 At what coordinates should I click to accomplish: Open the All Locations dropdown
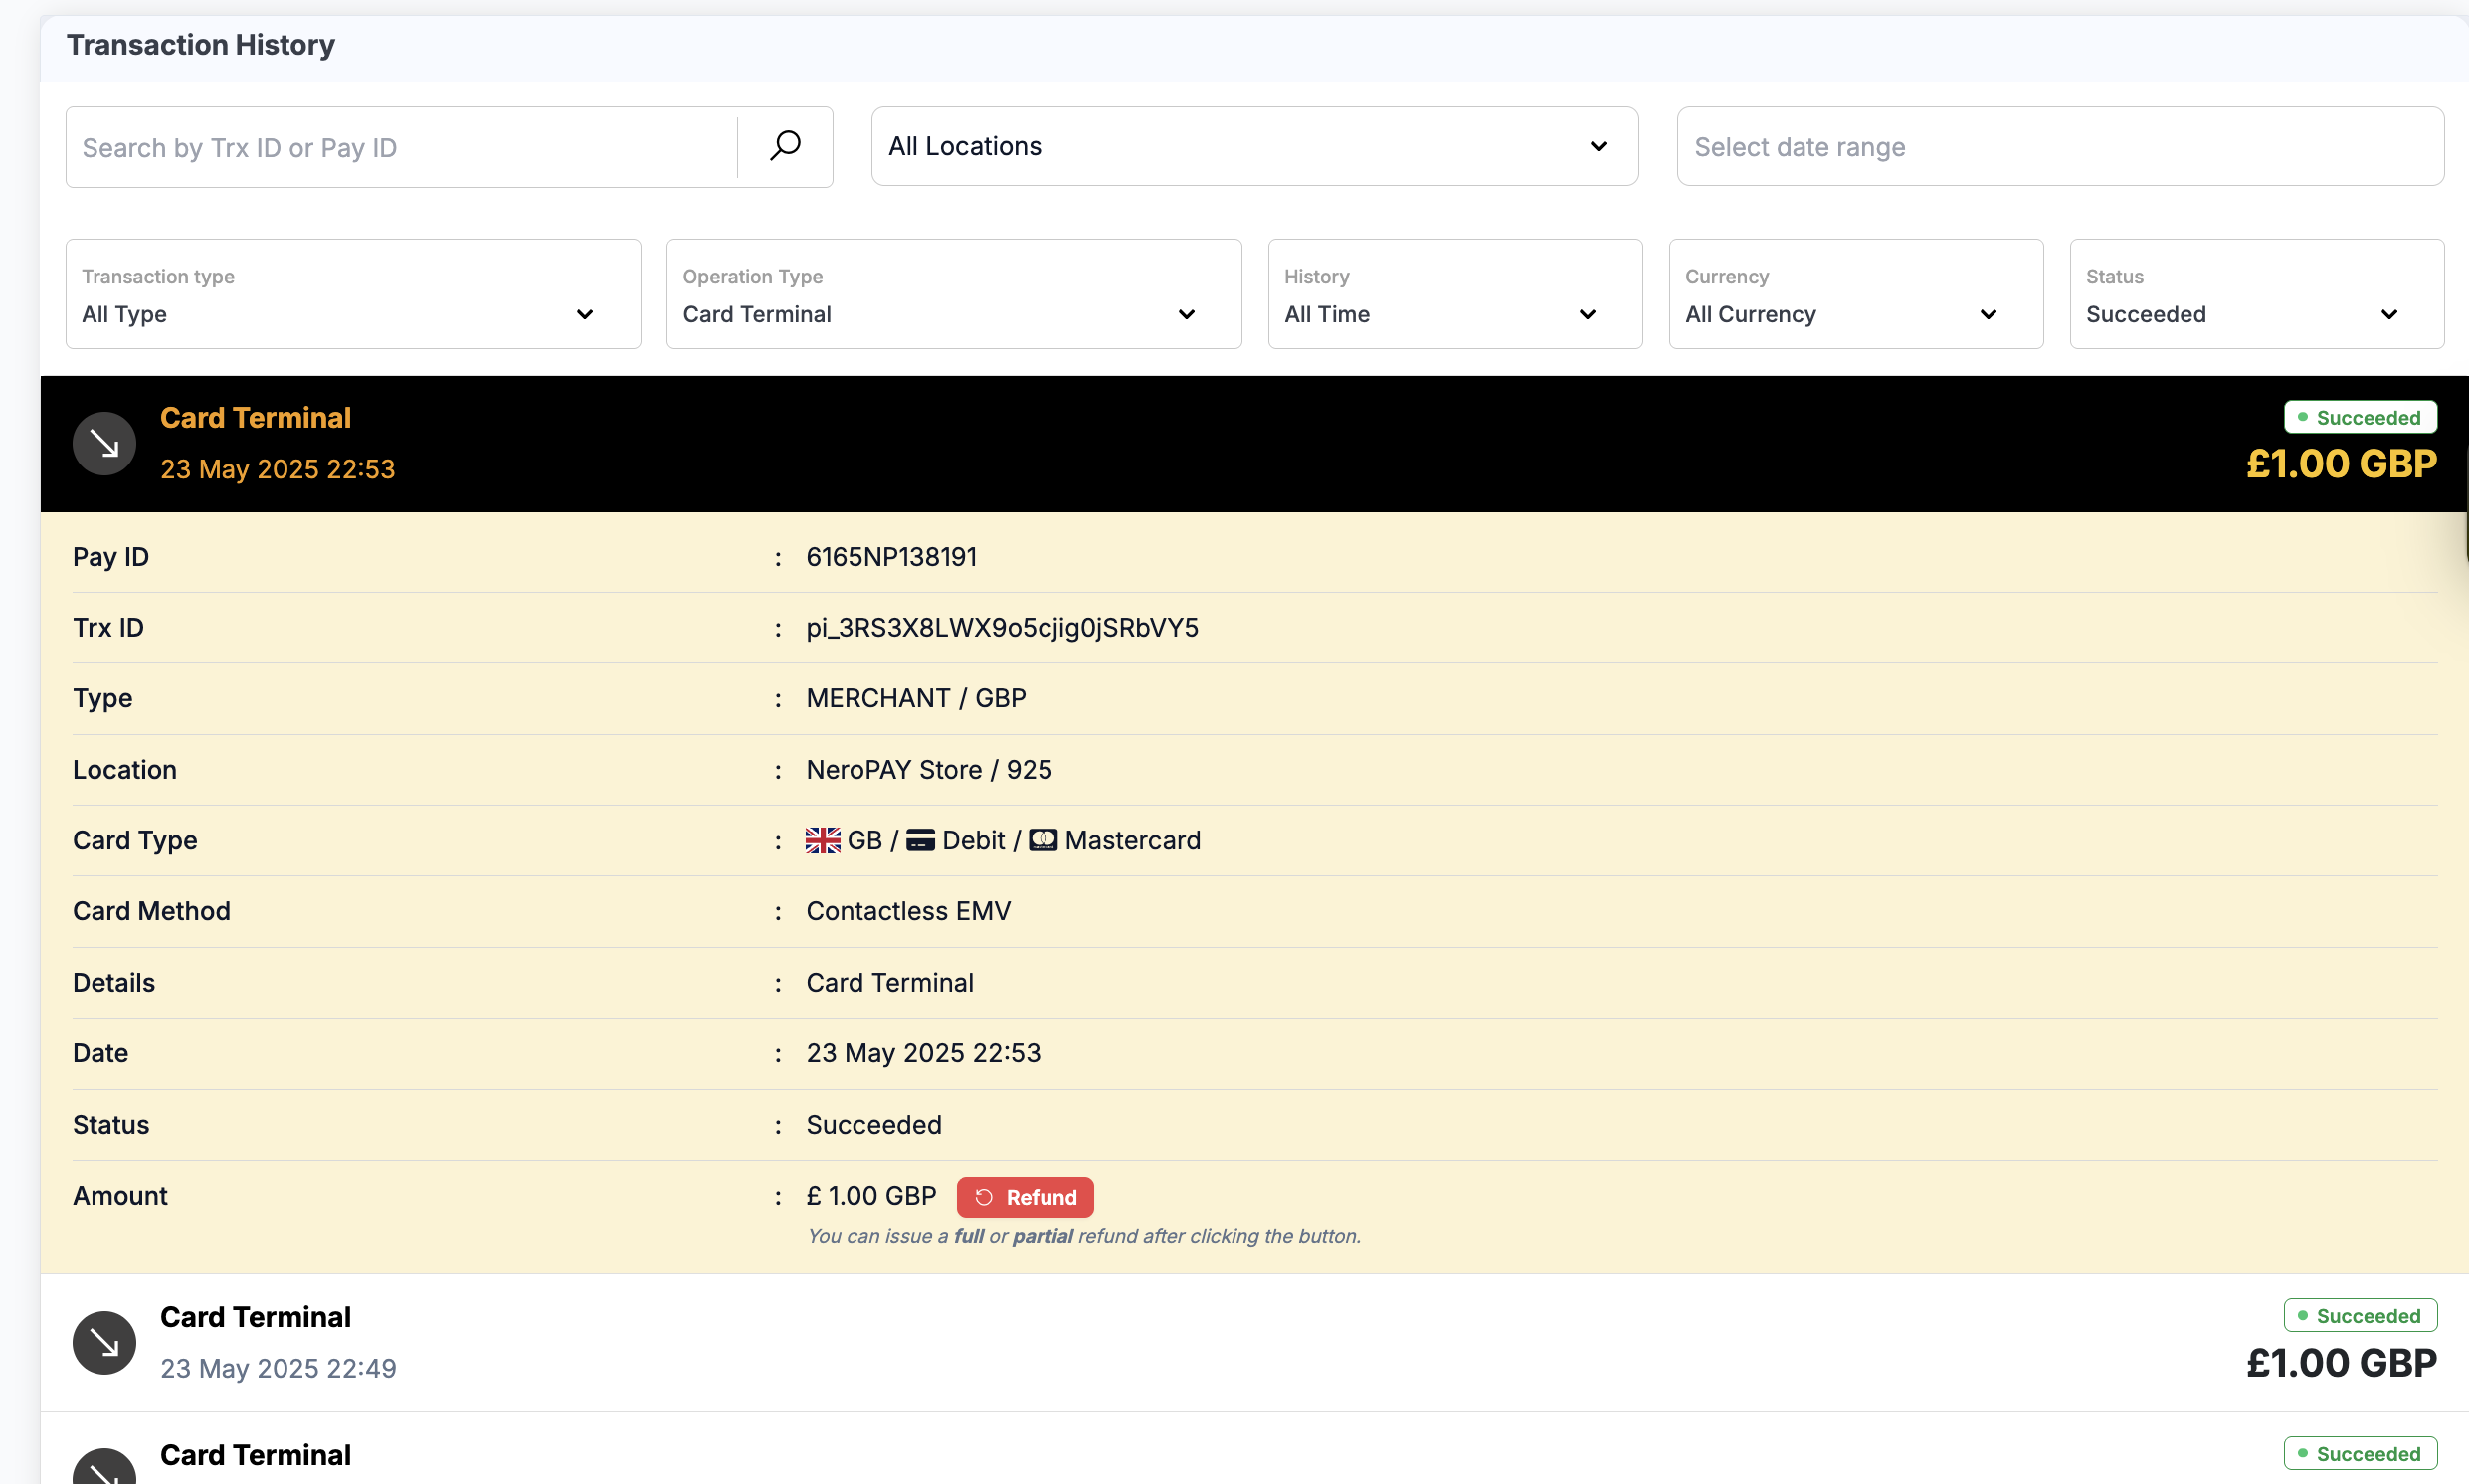(x=1254, y=146)
